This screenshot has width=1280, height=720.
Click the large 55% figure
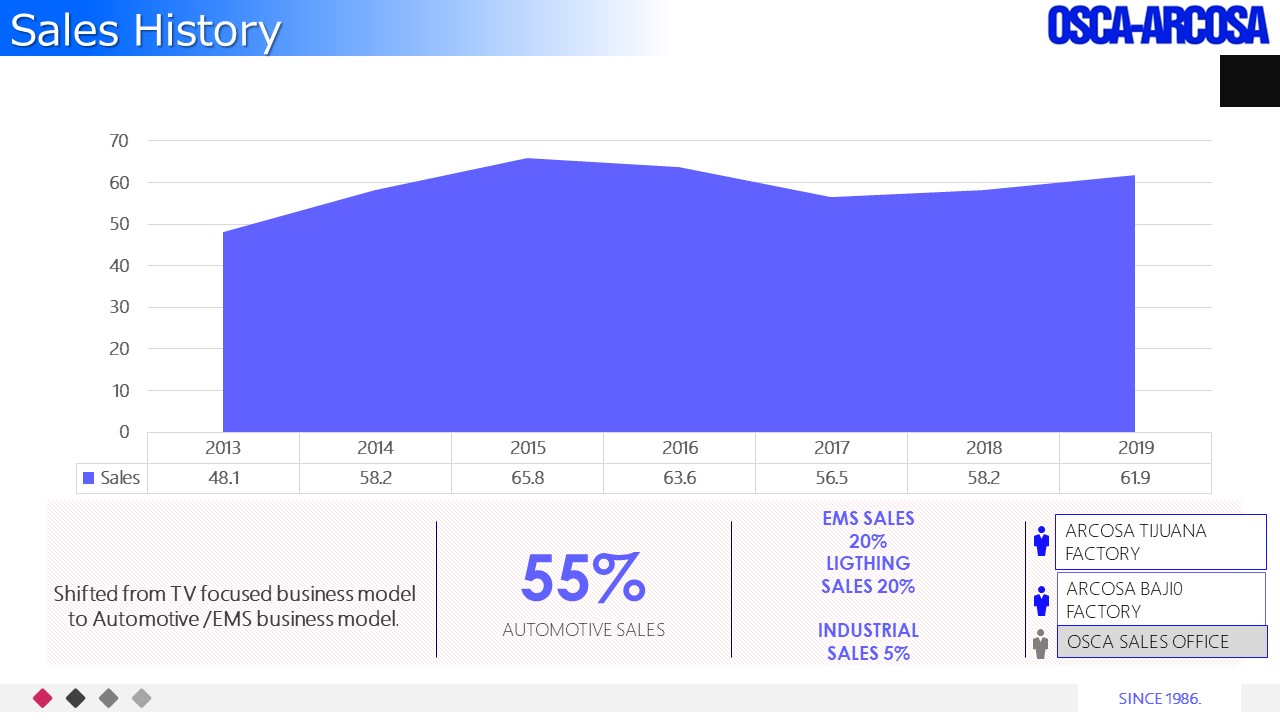click(583, 579)
